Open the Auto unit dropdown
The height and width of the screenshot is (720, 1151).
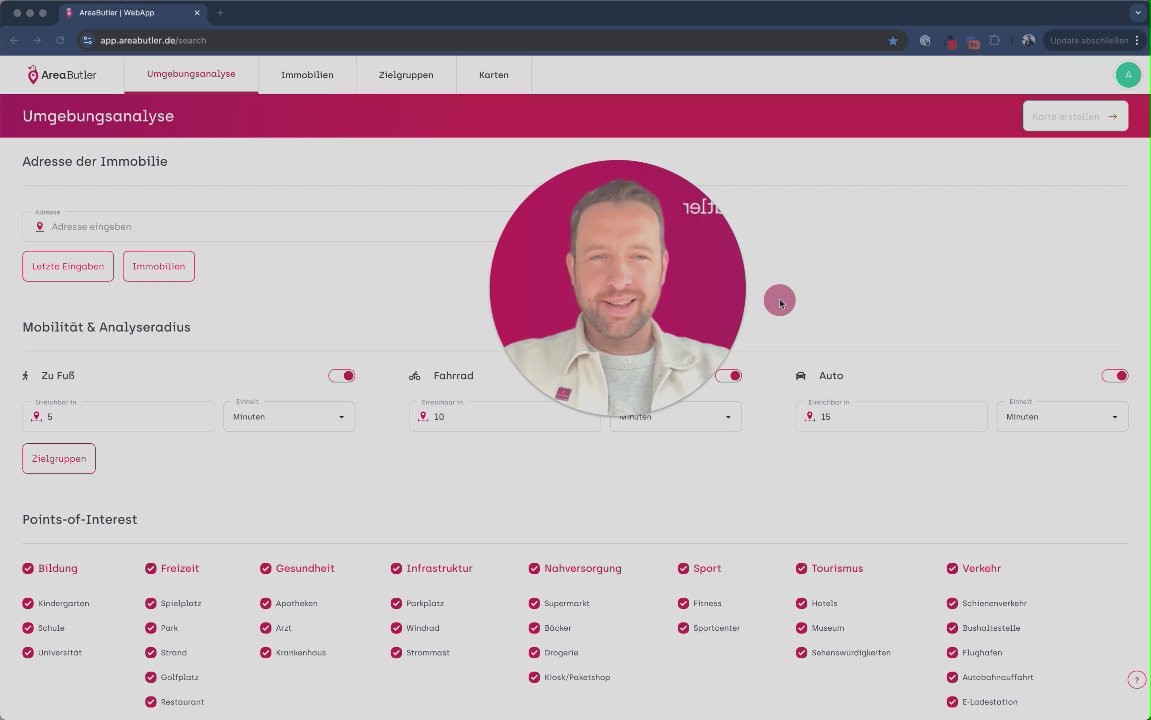click(x=1062, y=416)
